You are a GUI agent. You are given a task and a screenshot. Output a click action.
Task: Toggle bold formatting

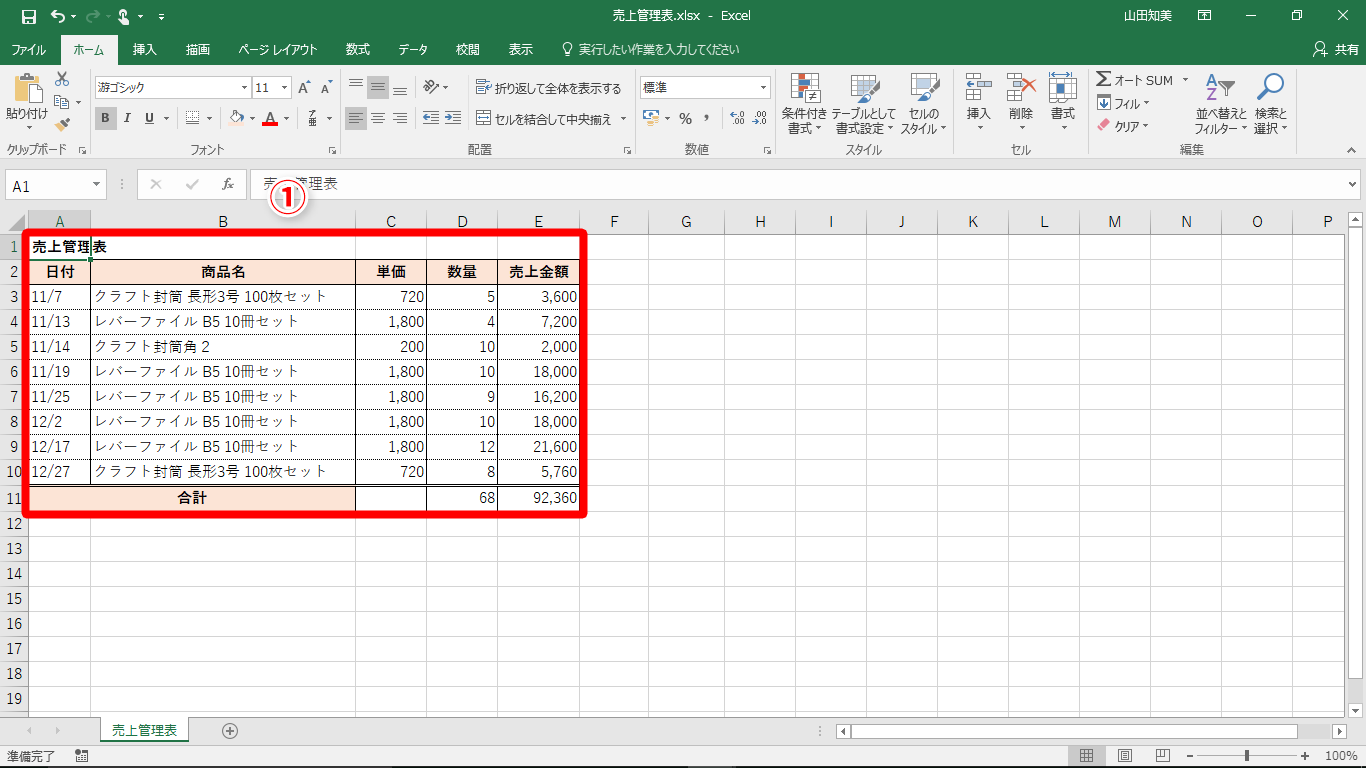[x=106, y=118]
